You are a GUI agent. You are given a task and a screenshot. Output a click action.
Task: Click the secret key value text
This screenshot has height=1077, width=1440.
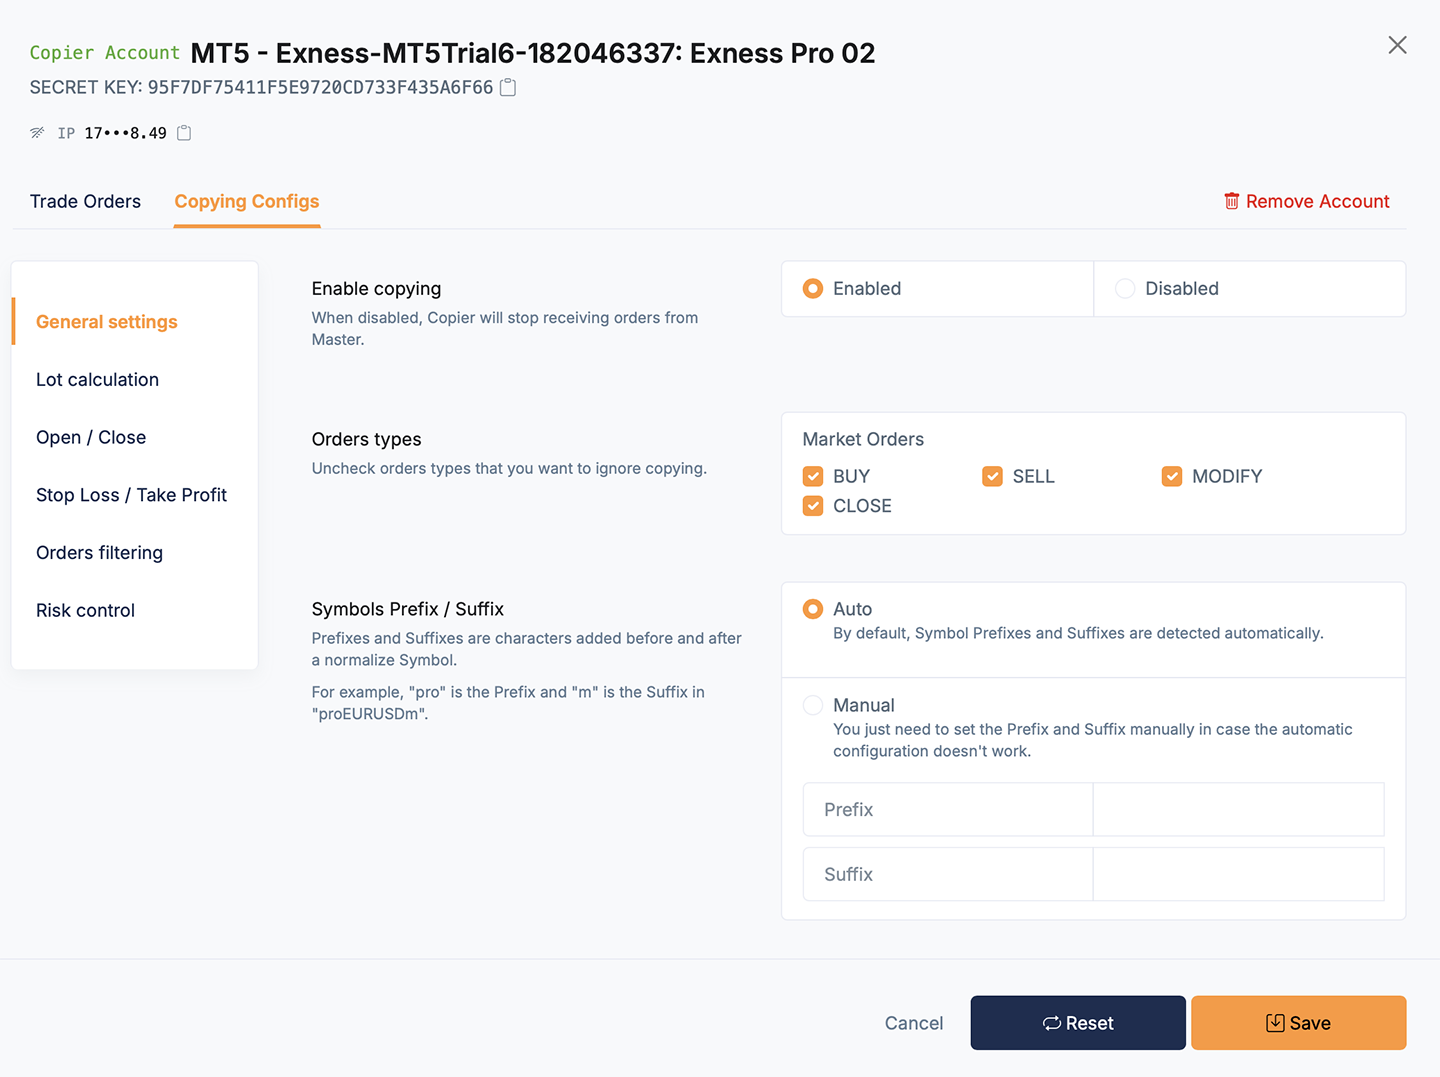pyautogui.click(x=320, y=87)
